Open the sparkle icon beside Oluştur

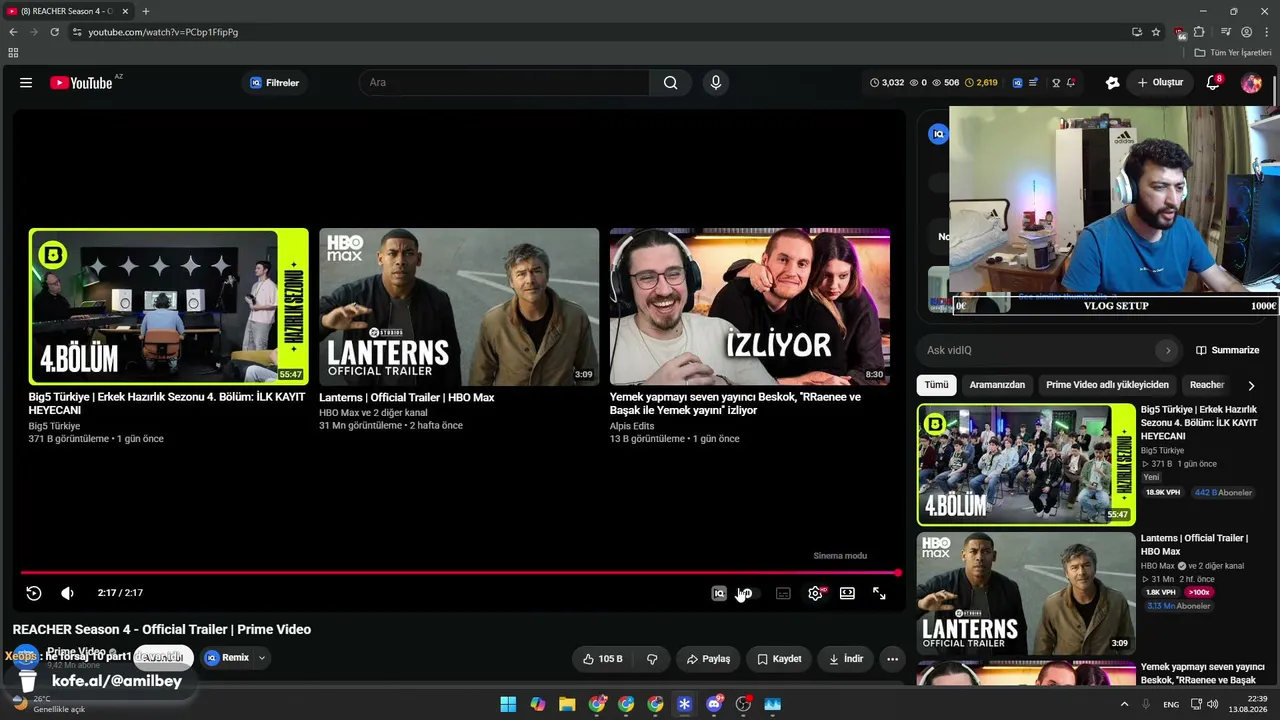click(x=1112, y=83)
